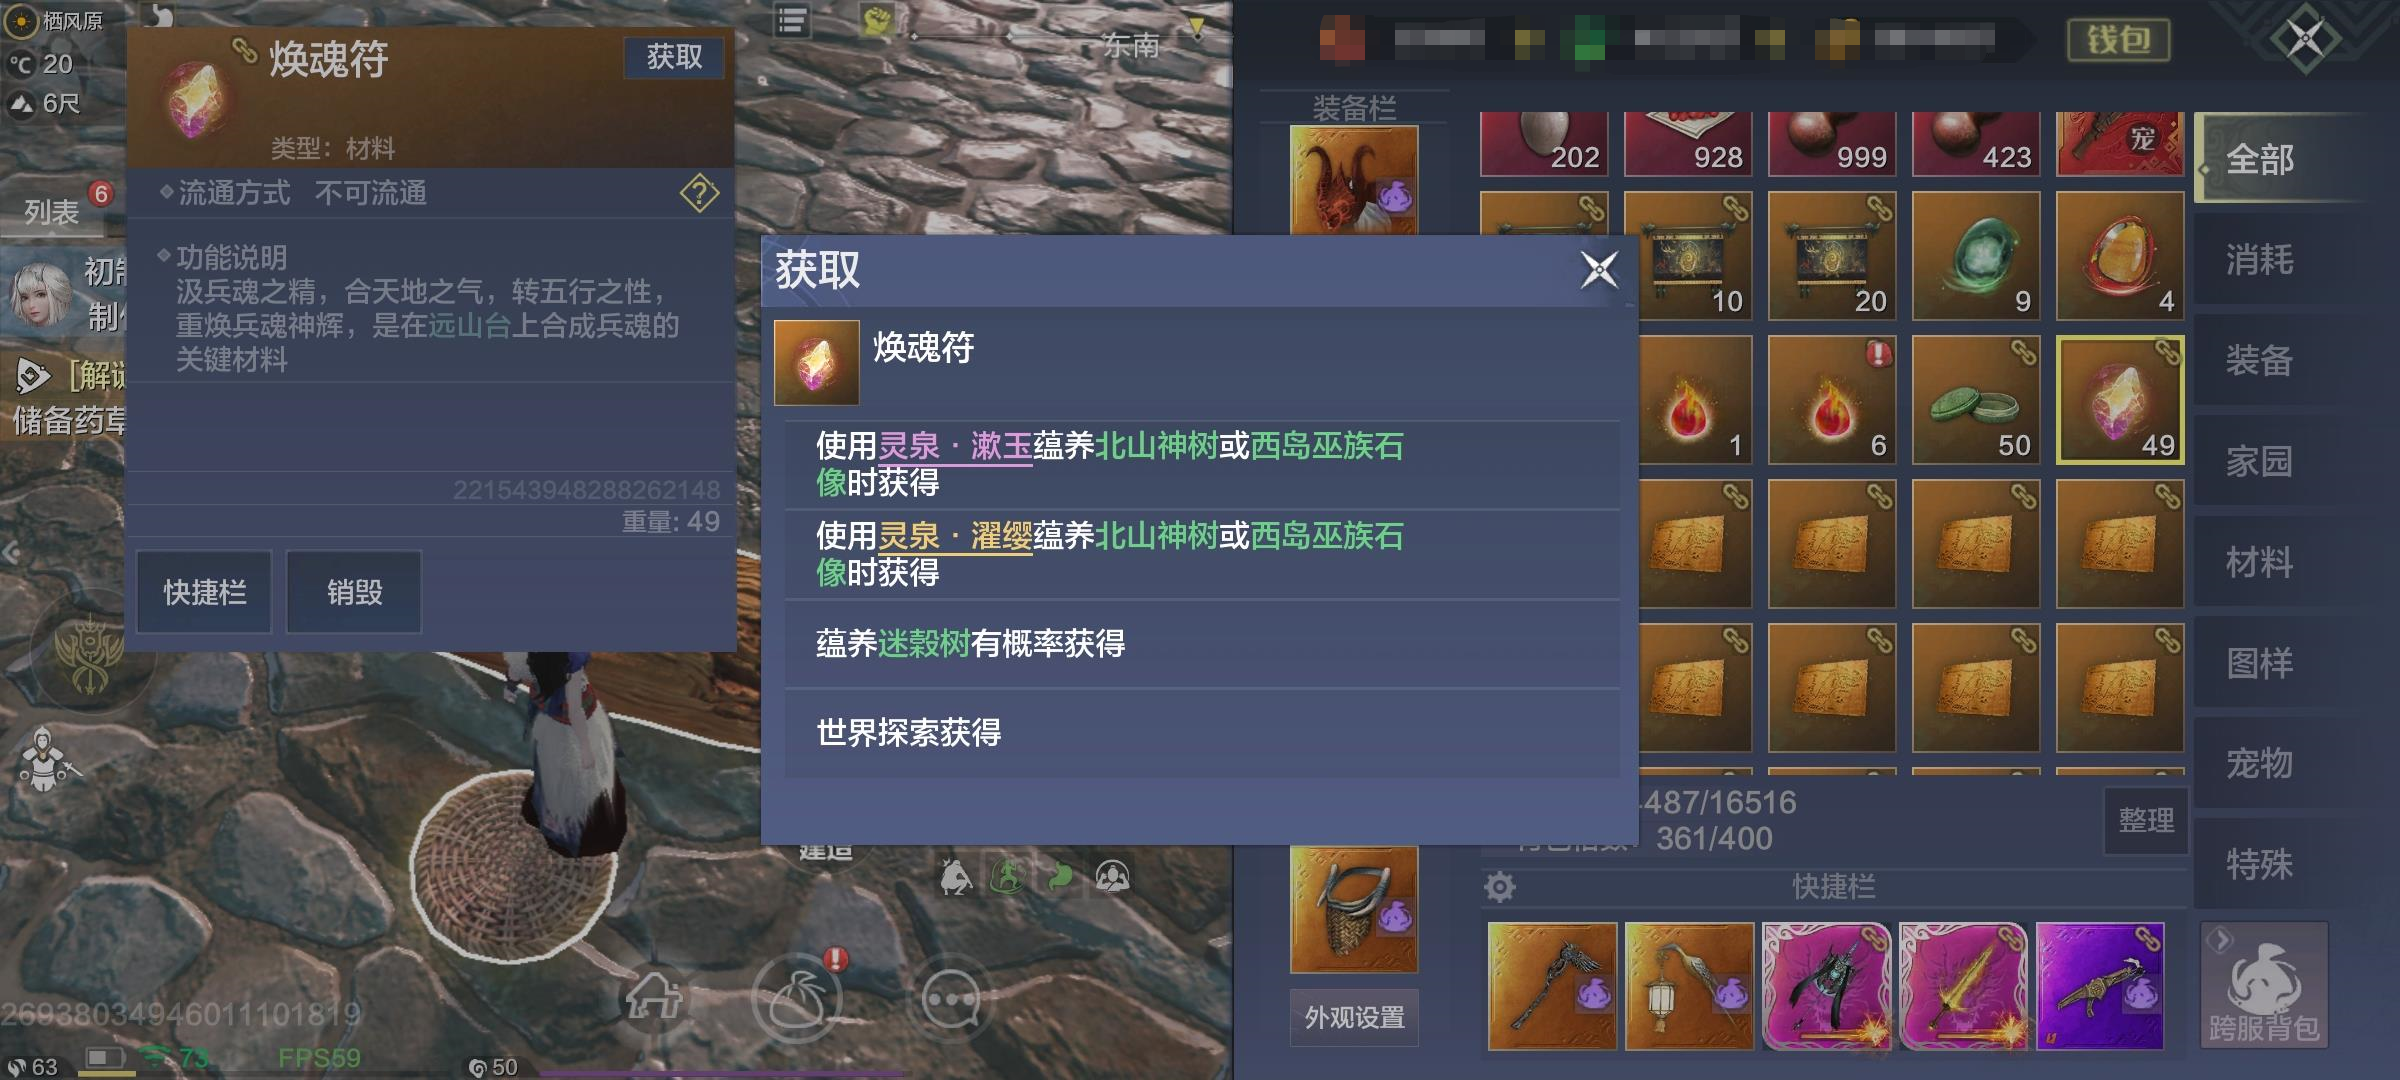Click the 灵泉·漱玉 item link
This screenshot has width=2400, height=1080.
point(955,446)
